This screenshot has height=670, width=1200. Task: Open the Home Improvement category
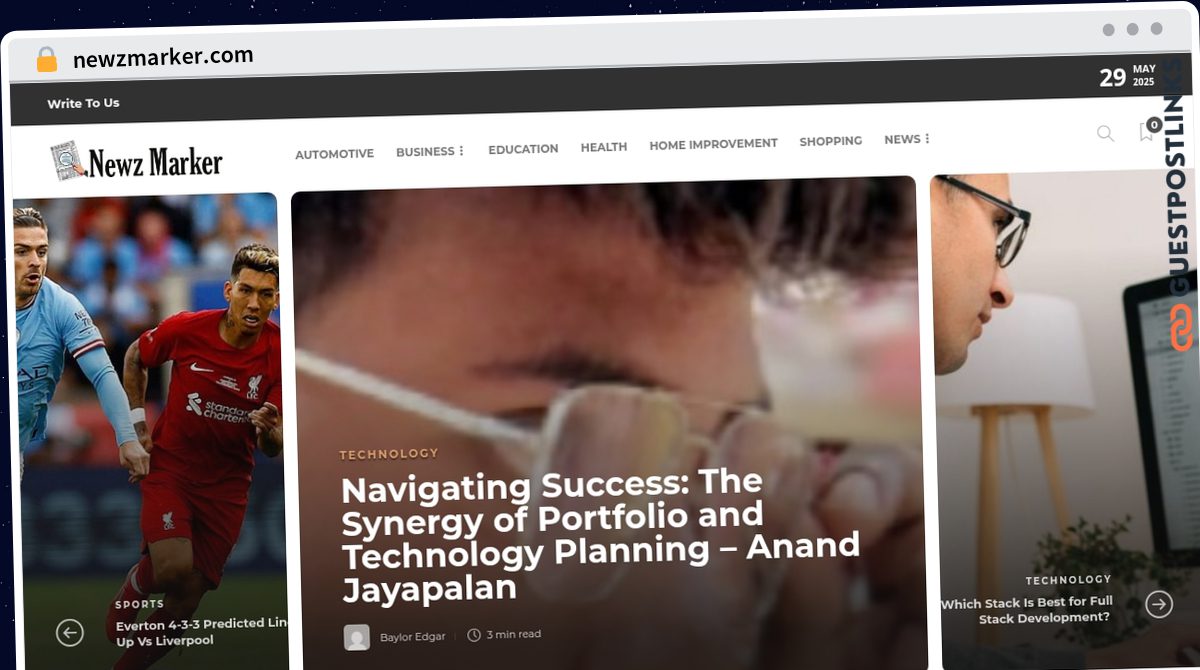click(713, 144)
